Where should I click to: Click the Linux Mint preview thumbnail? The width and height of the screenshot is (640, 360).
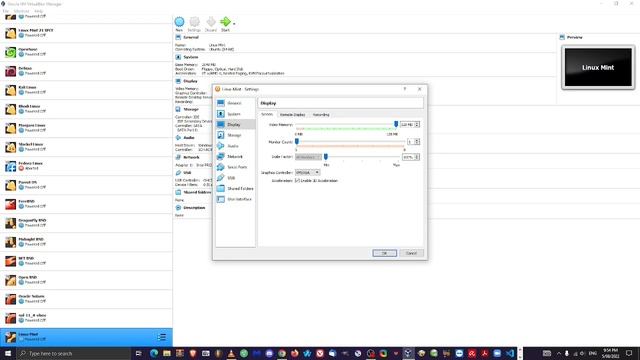[x=598, y=67]
